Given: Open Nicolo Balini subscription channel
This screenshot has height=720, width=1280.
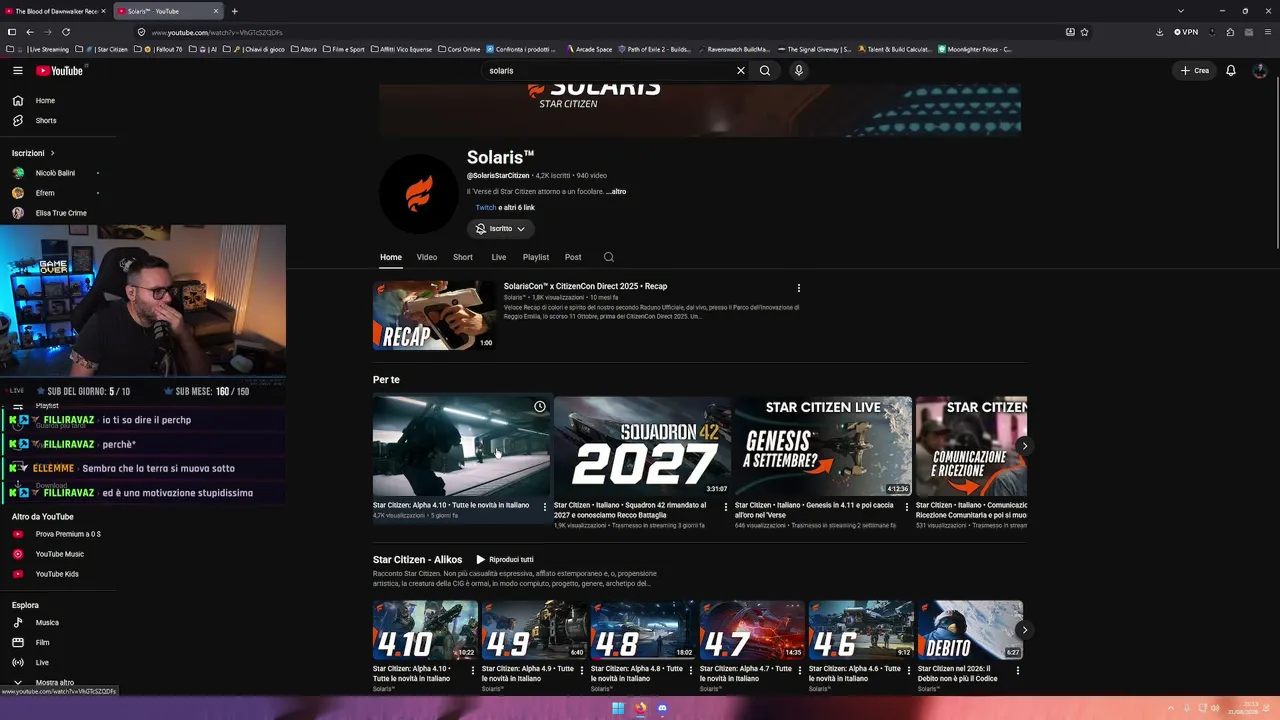Looking at the screenshot, I should pyautogui.click(x=55, y=173).
